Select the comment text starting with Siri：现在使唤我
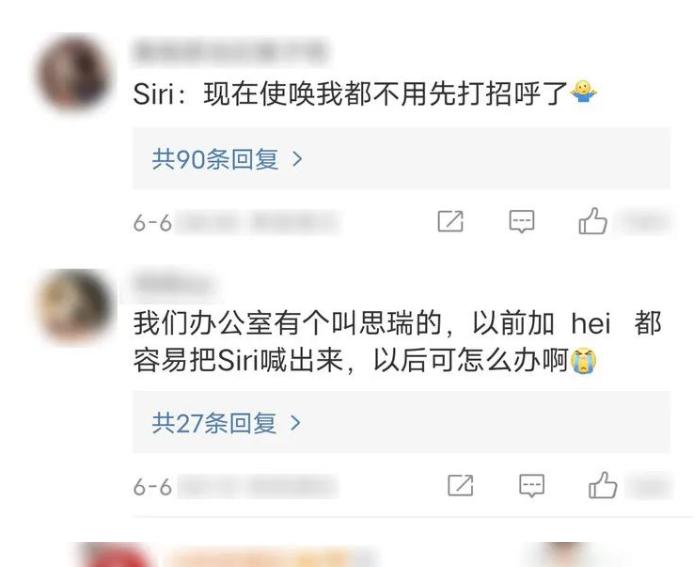 point(365,93)
